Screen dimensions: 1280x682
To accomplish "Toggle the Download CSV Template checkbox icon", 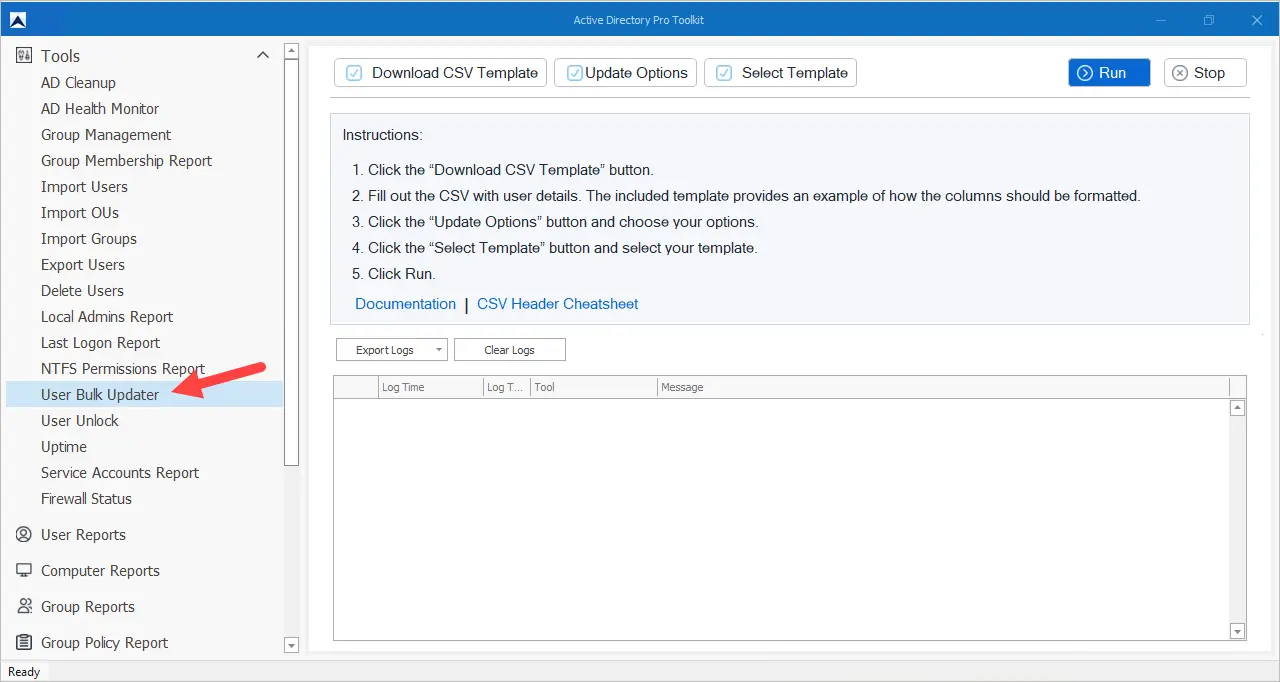I will coord(354,73).
